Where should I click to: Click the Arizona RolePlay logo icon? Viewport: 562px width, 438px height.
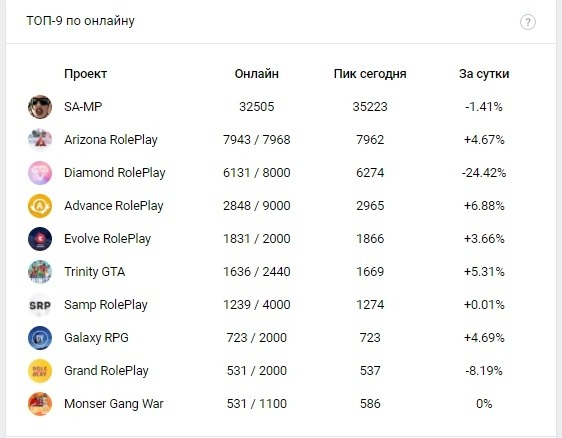tap(40, 140)
